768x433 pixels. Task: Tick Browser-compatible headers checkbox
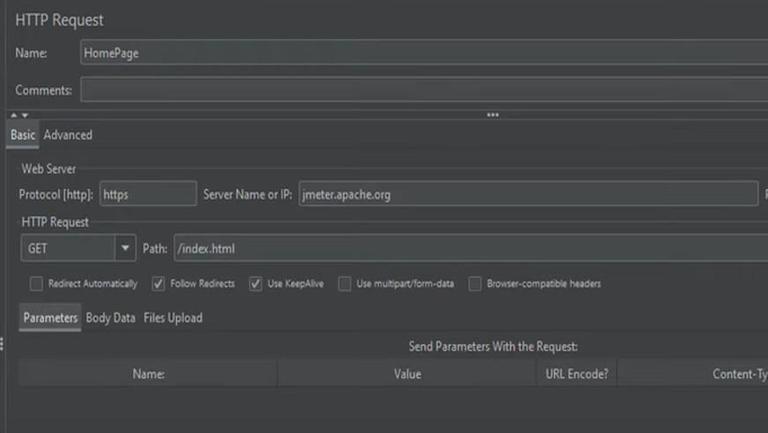tap(475, 284)
